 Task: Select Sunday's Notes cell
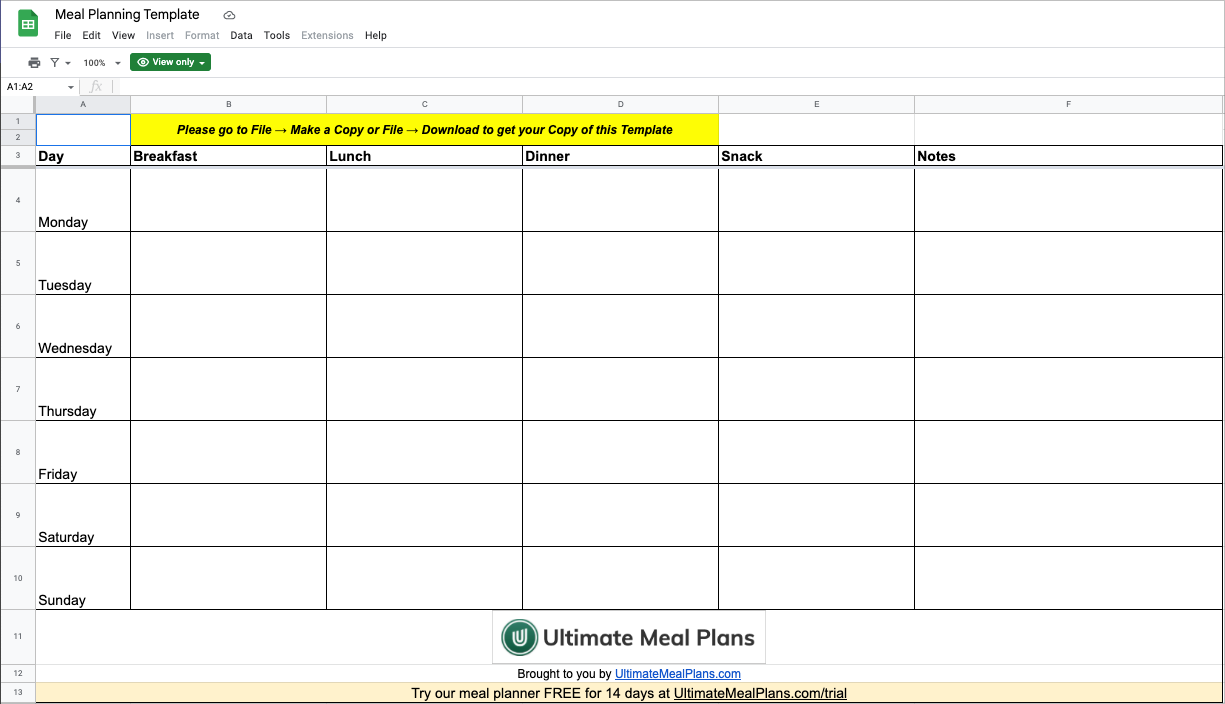click(1068, 578)
